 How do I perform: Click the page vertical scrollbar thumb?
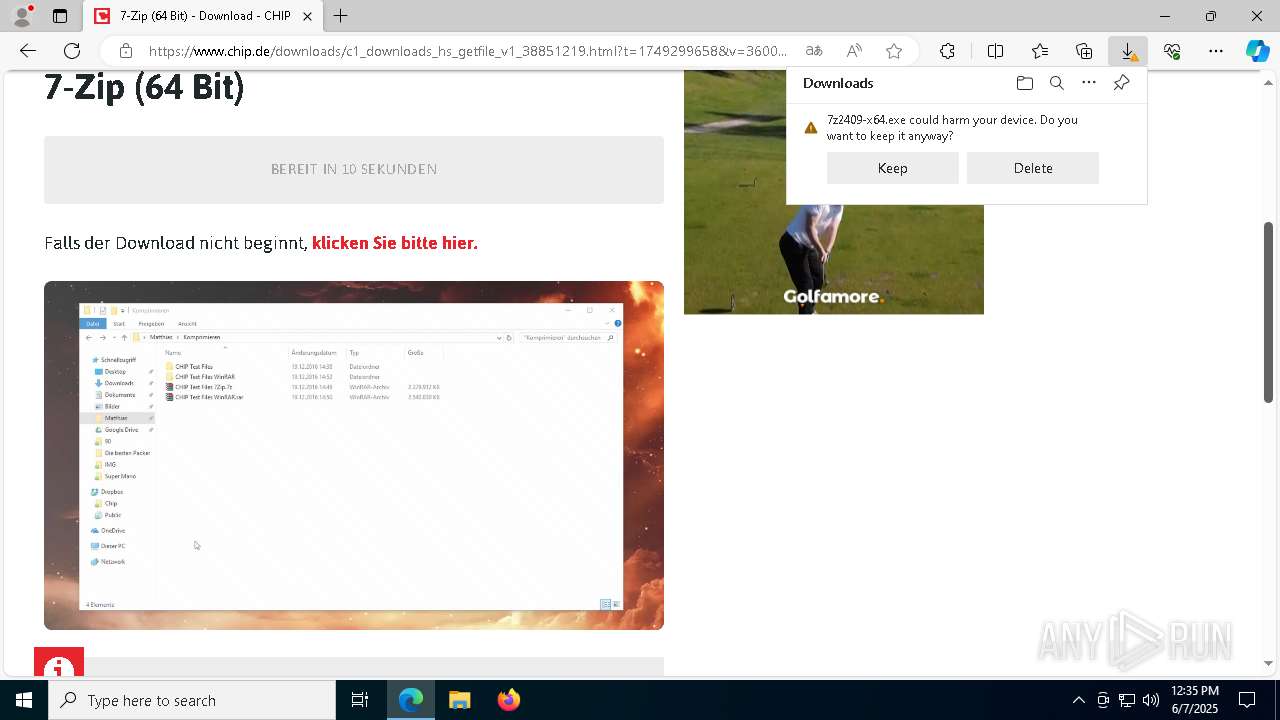click(x=1268, y=312)
